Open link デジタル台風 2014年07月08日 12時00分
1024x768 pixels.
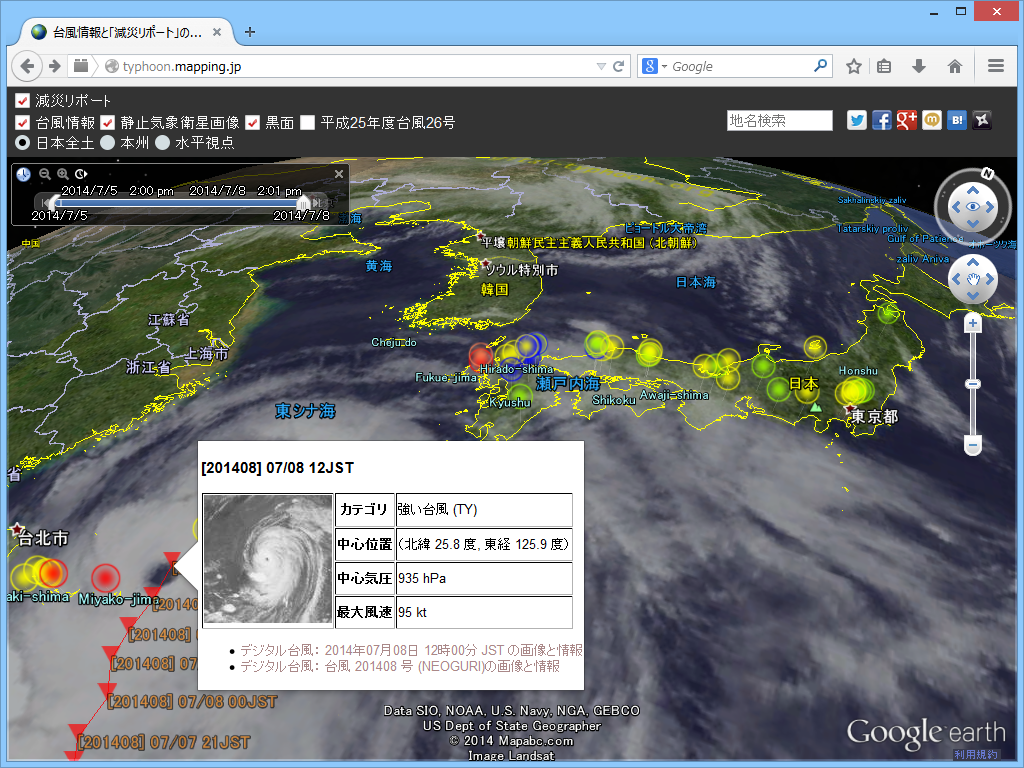pos(411,650)
